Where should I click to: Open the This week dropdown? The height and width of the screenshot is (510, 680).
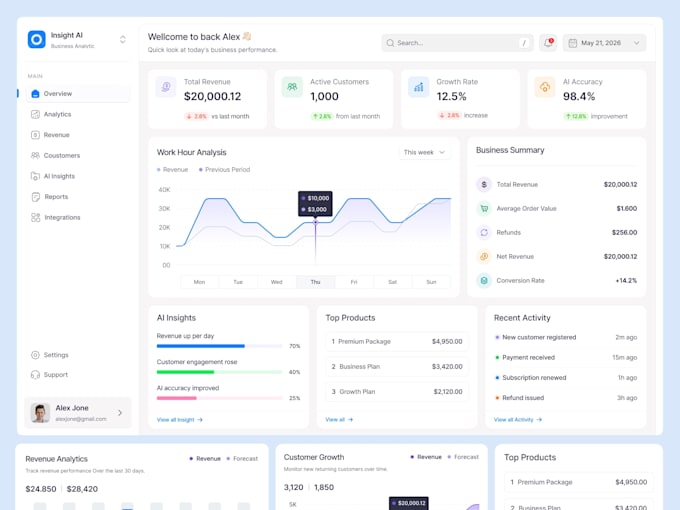(x=424, y=152)
